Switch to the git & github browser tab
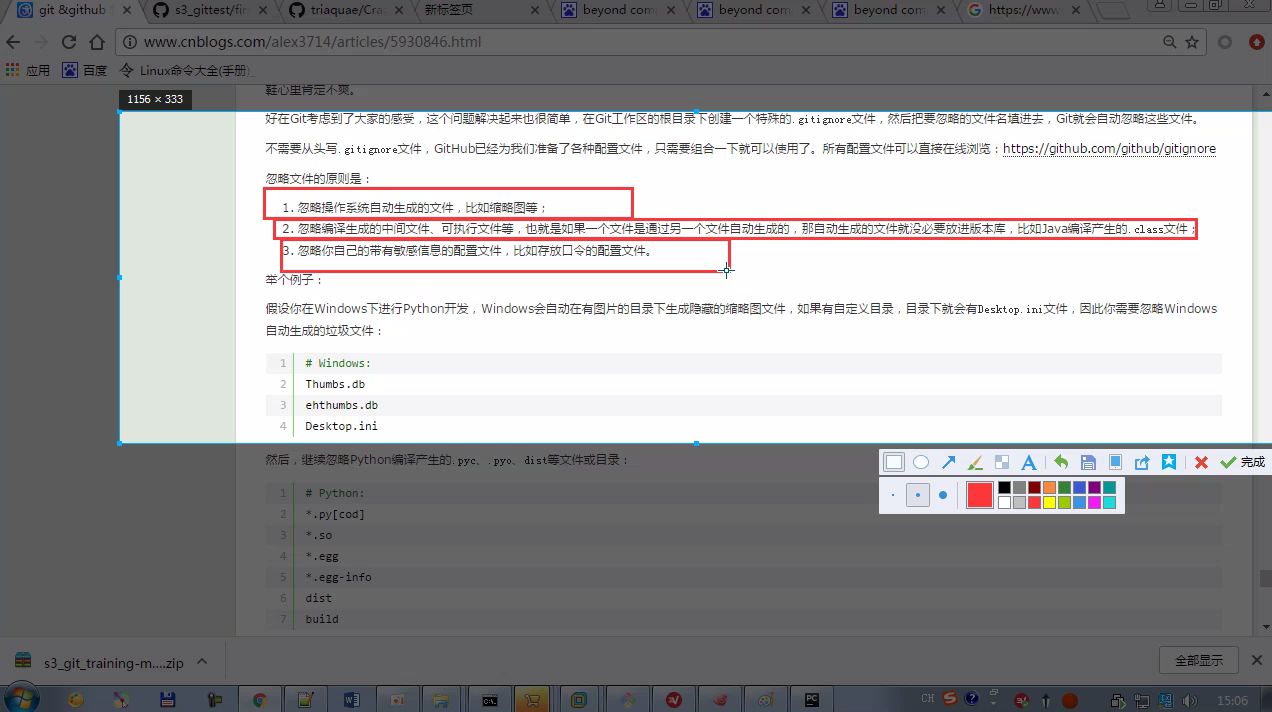 [x=72, y=10]
